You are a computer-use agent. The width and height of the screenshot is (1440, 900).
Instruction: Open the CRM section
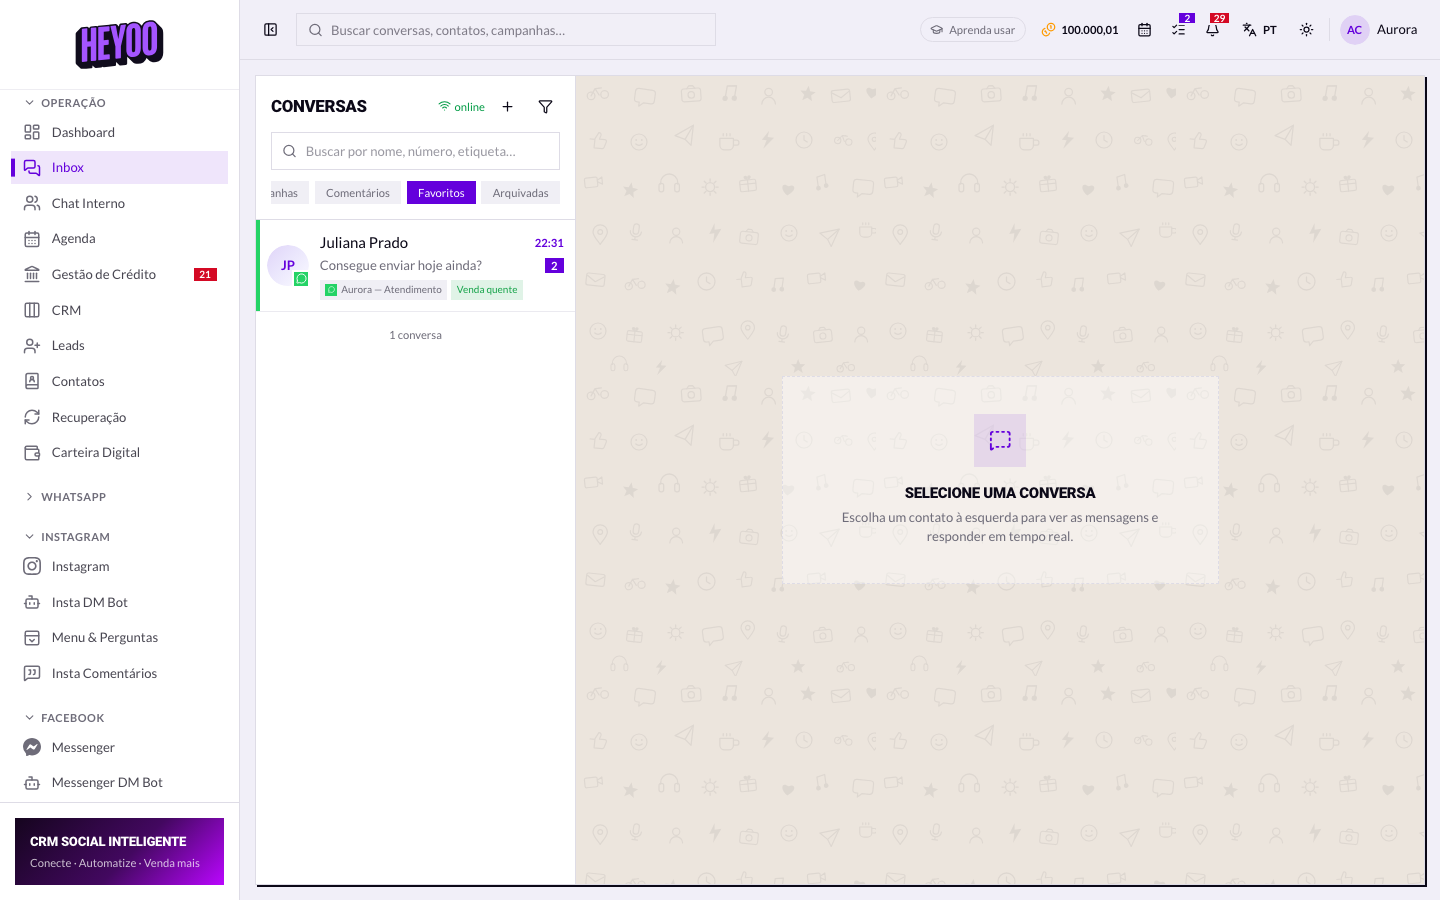[119, 310]
